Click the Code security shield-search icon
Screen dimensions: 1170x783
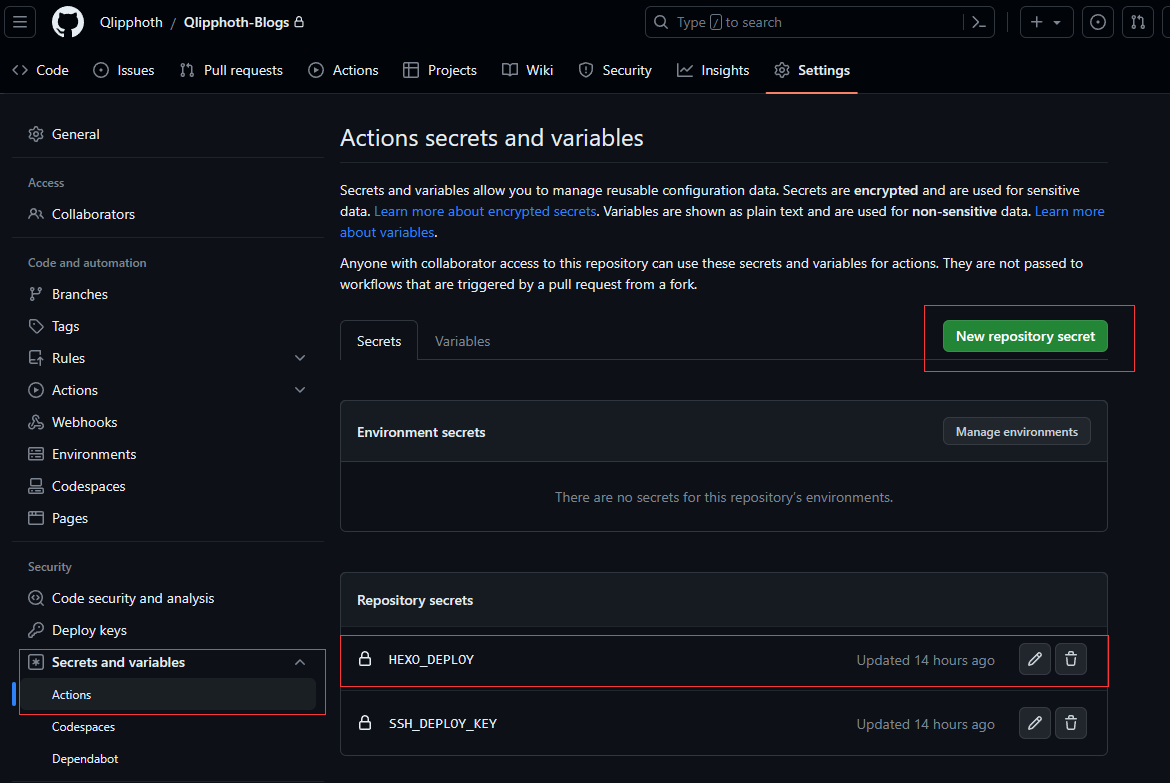tap(36, 599)
